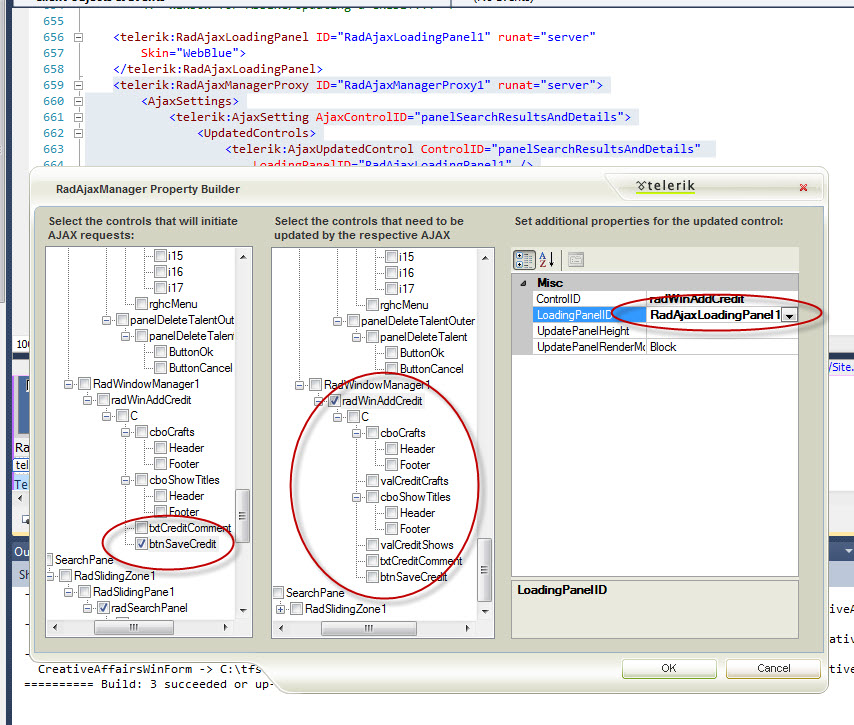Screen dimensions: 854x725
Task: Click the OK button
Action: (x=669, y=668)
